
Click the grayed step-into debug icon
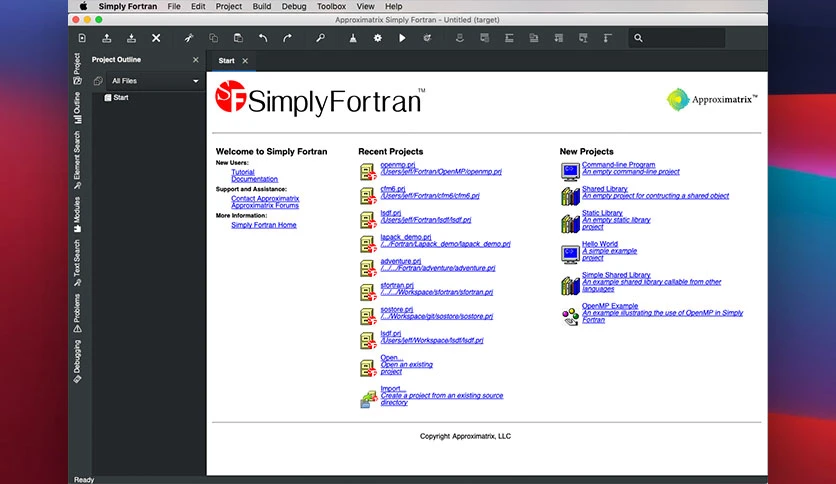click(534, 38)
